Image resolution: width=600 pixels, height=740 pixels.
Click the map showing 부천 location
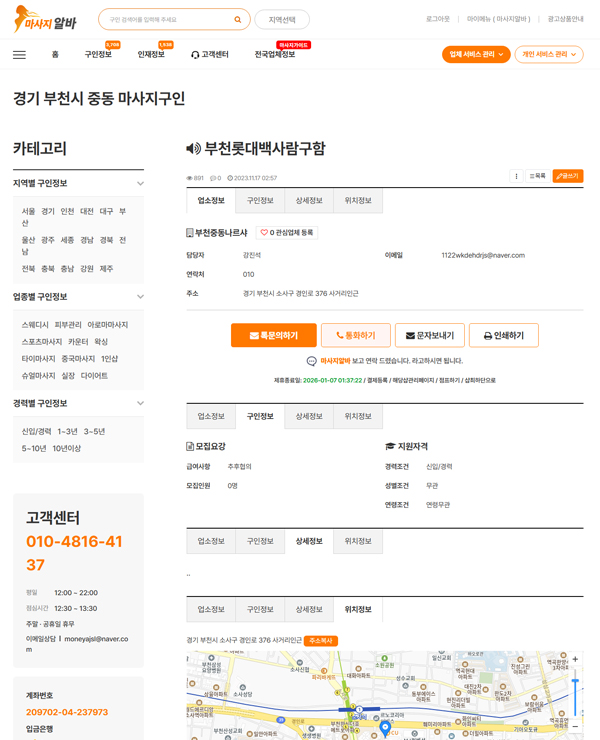tap(385, 696)
